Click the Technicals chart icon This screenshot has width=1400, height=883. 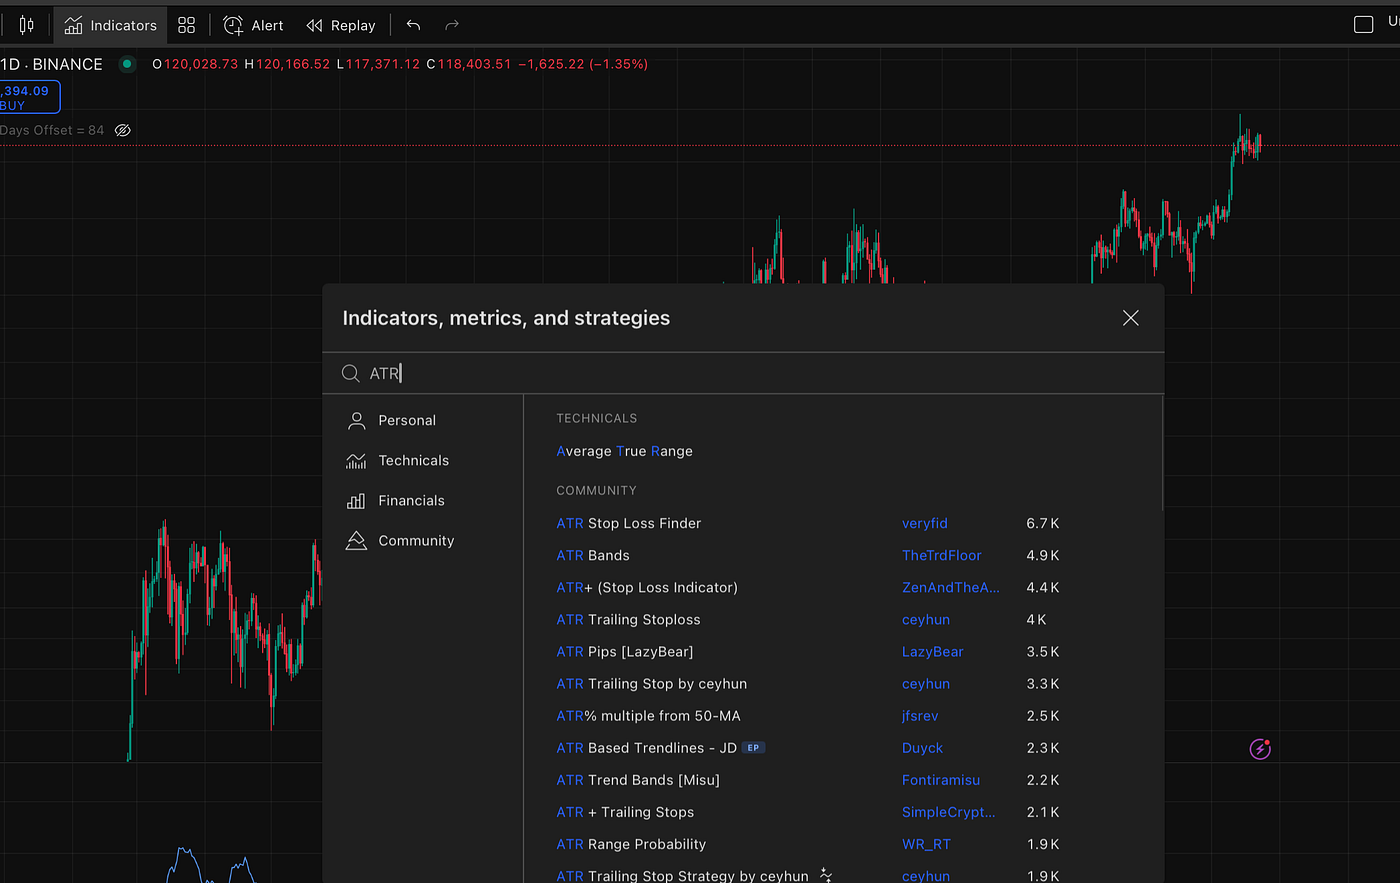pos(356,460)
